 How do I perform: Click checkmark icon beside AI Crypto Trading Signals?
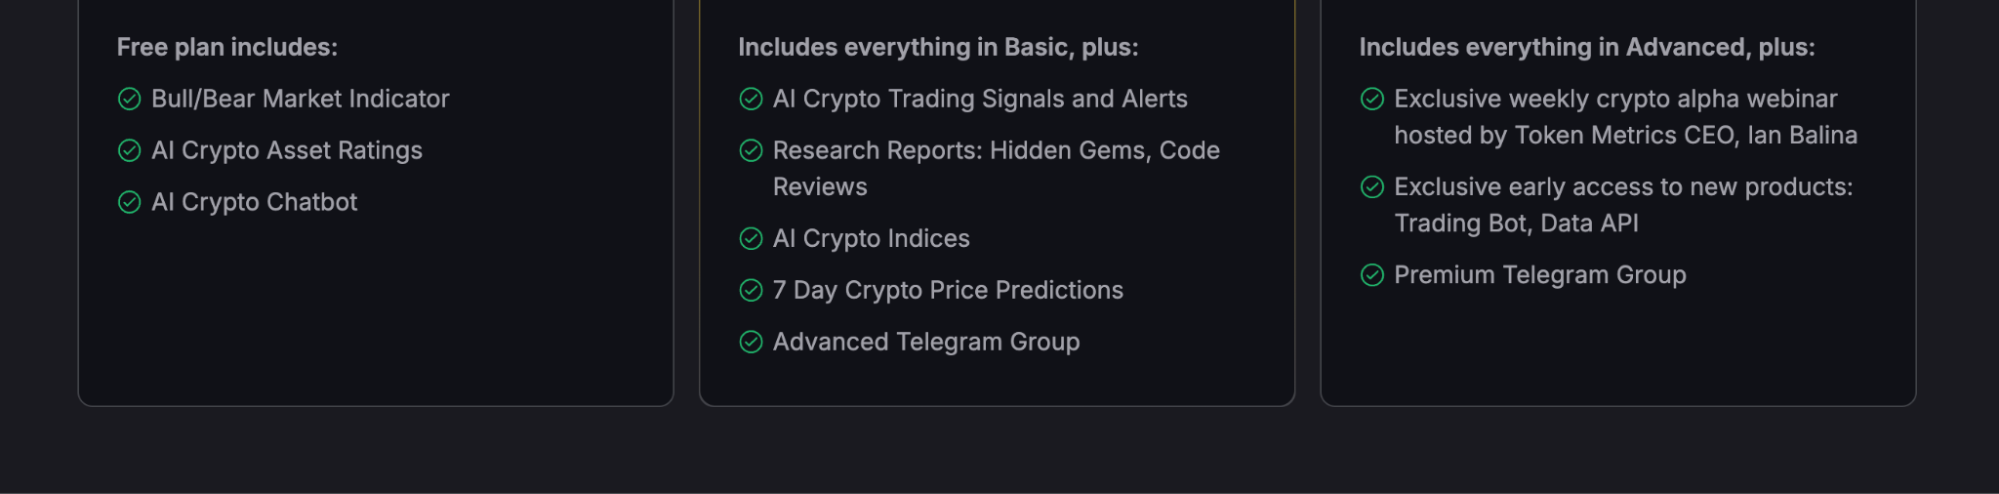(751, 99)
